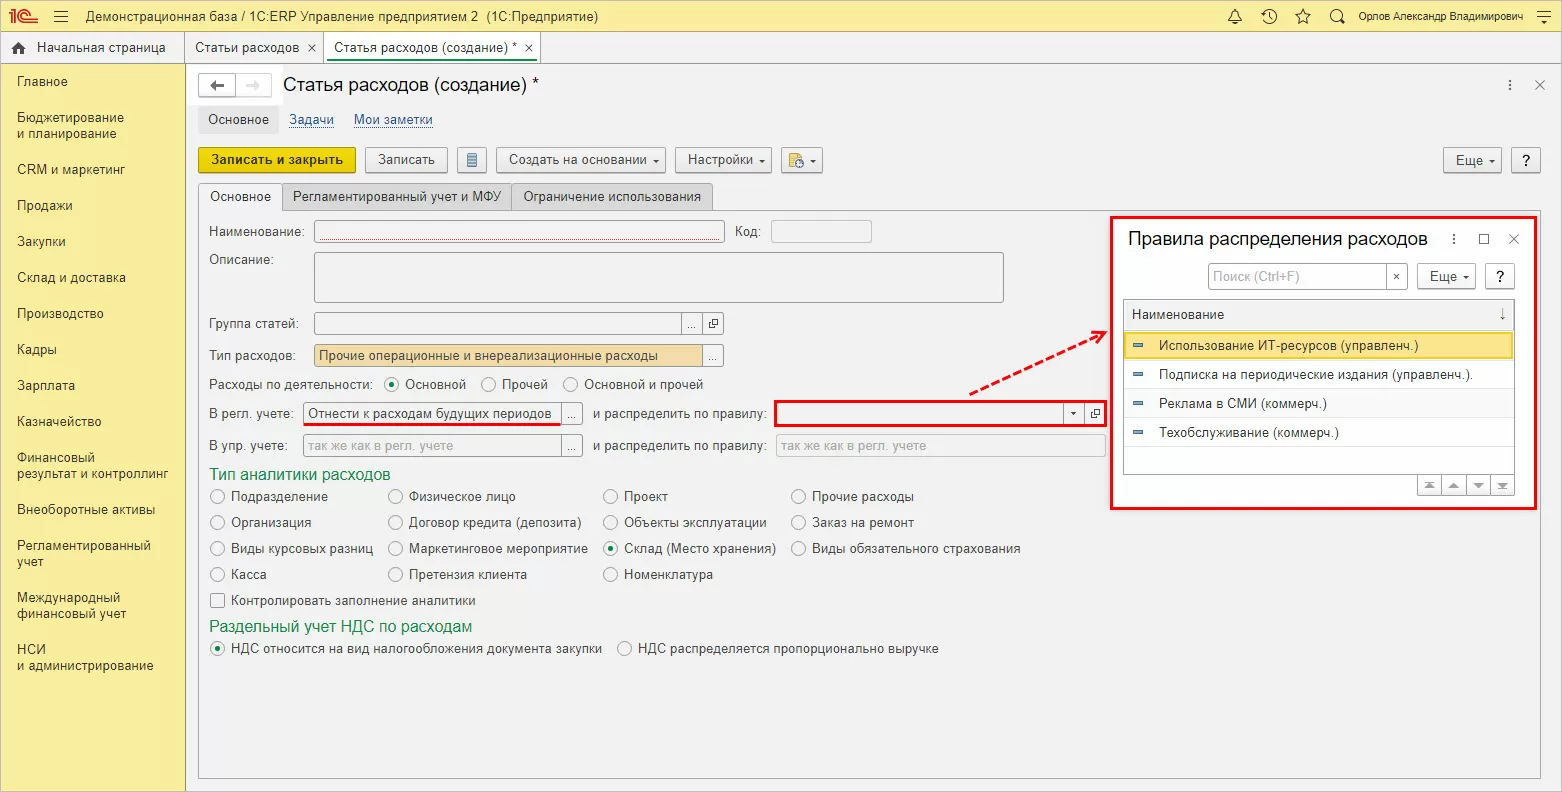Click the forward navigation arrow

tap(252, 86)
